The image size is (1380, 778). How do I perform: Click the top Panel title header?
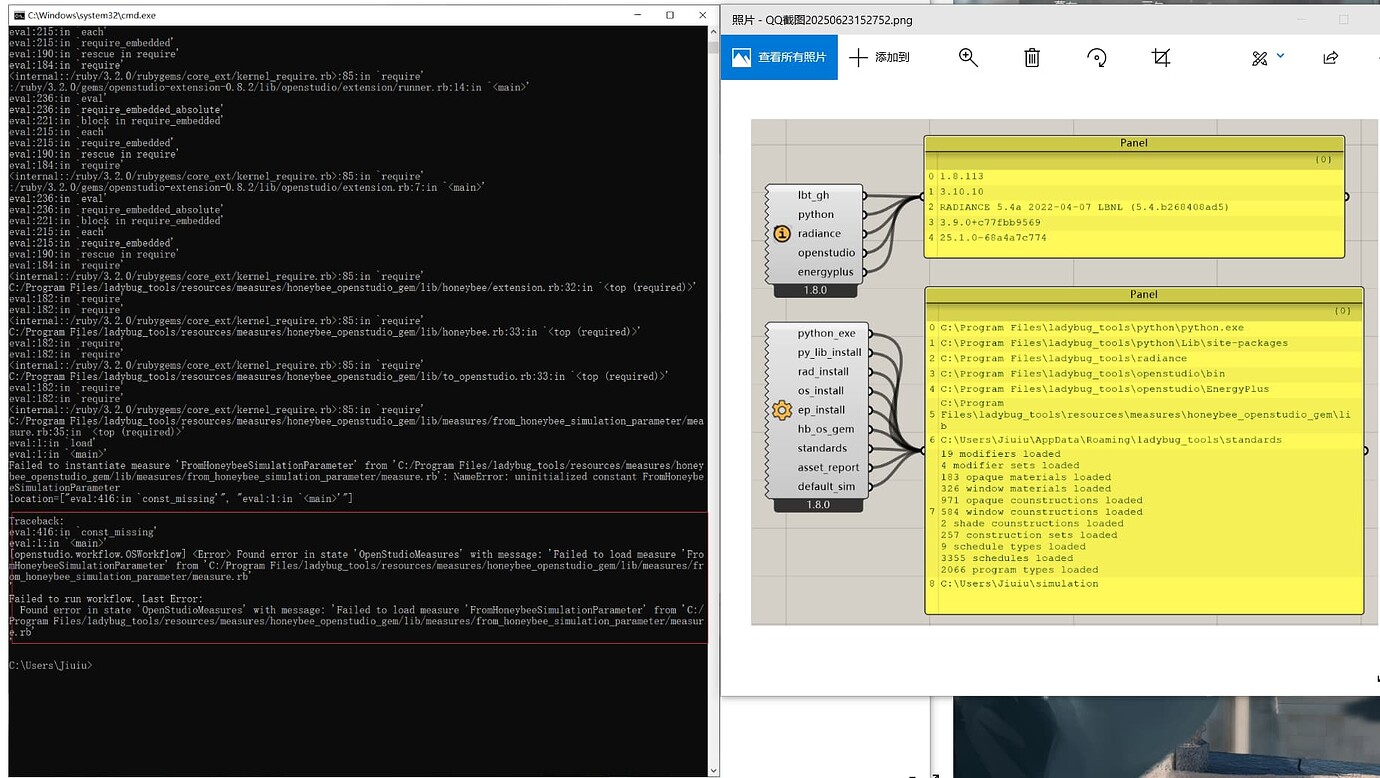point(1133,143)
